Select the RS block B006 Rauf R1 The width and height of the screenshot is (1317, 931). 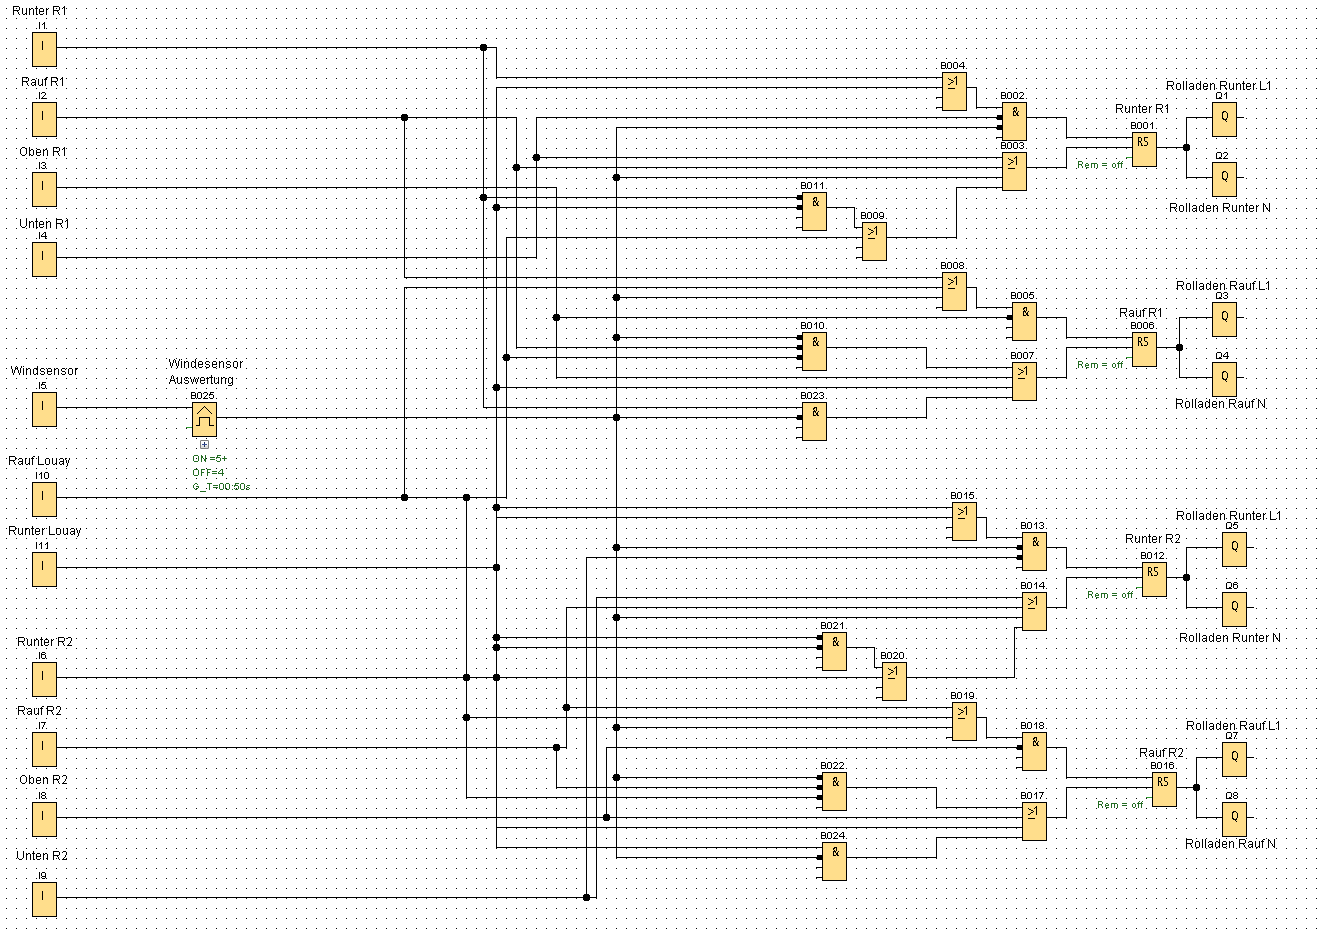tap(1144, 348)
